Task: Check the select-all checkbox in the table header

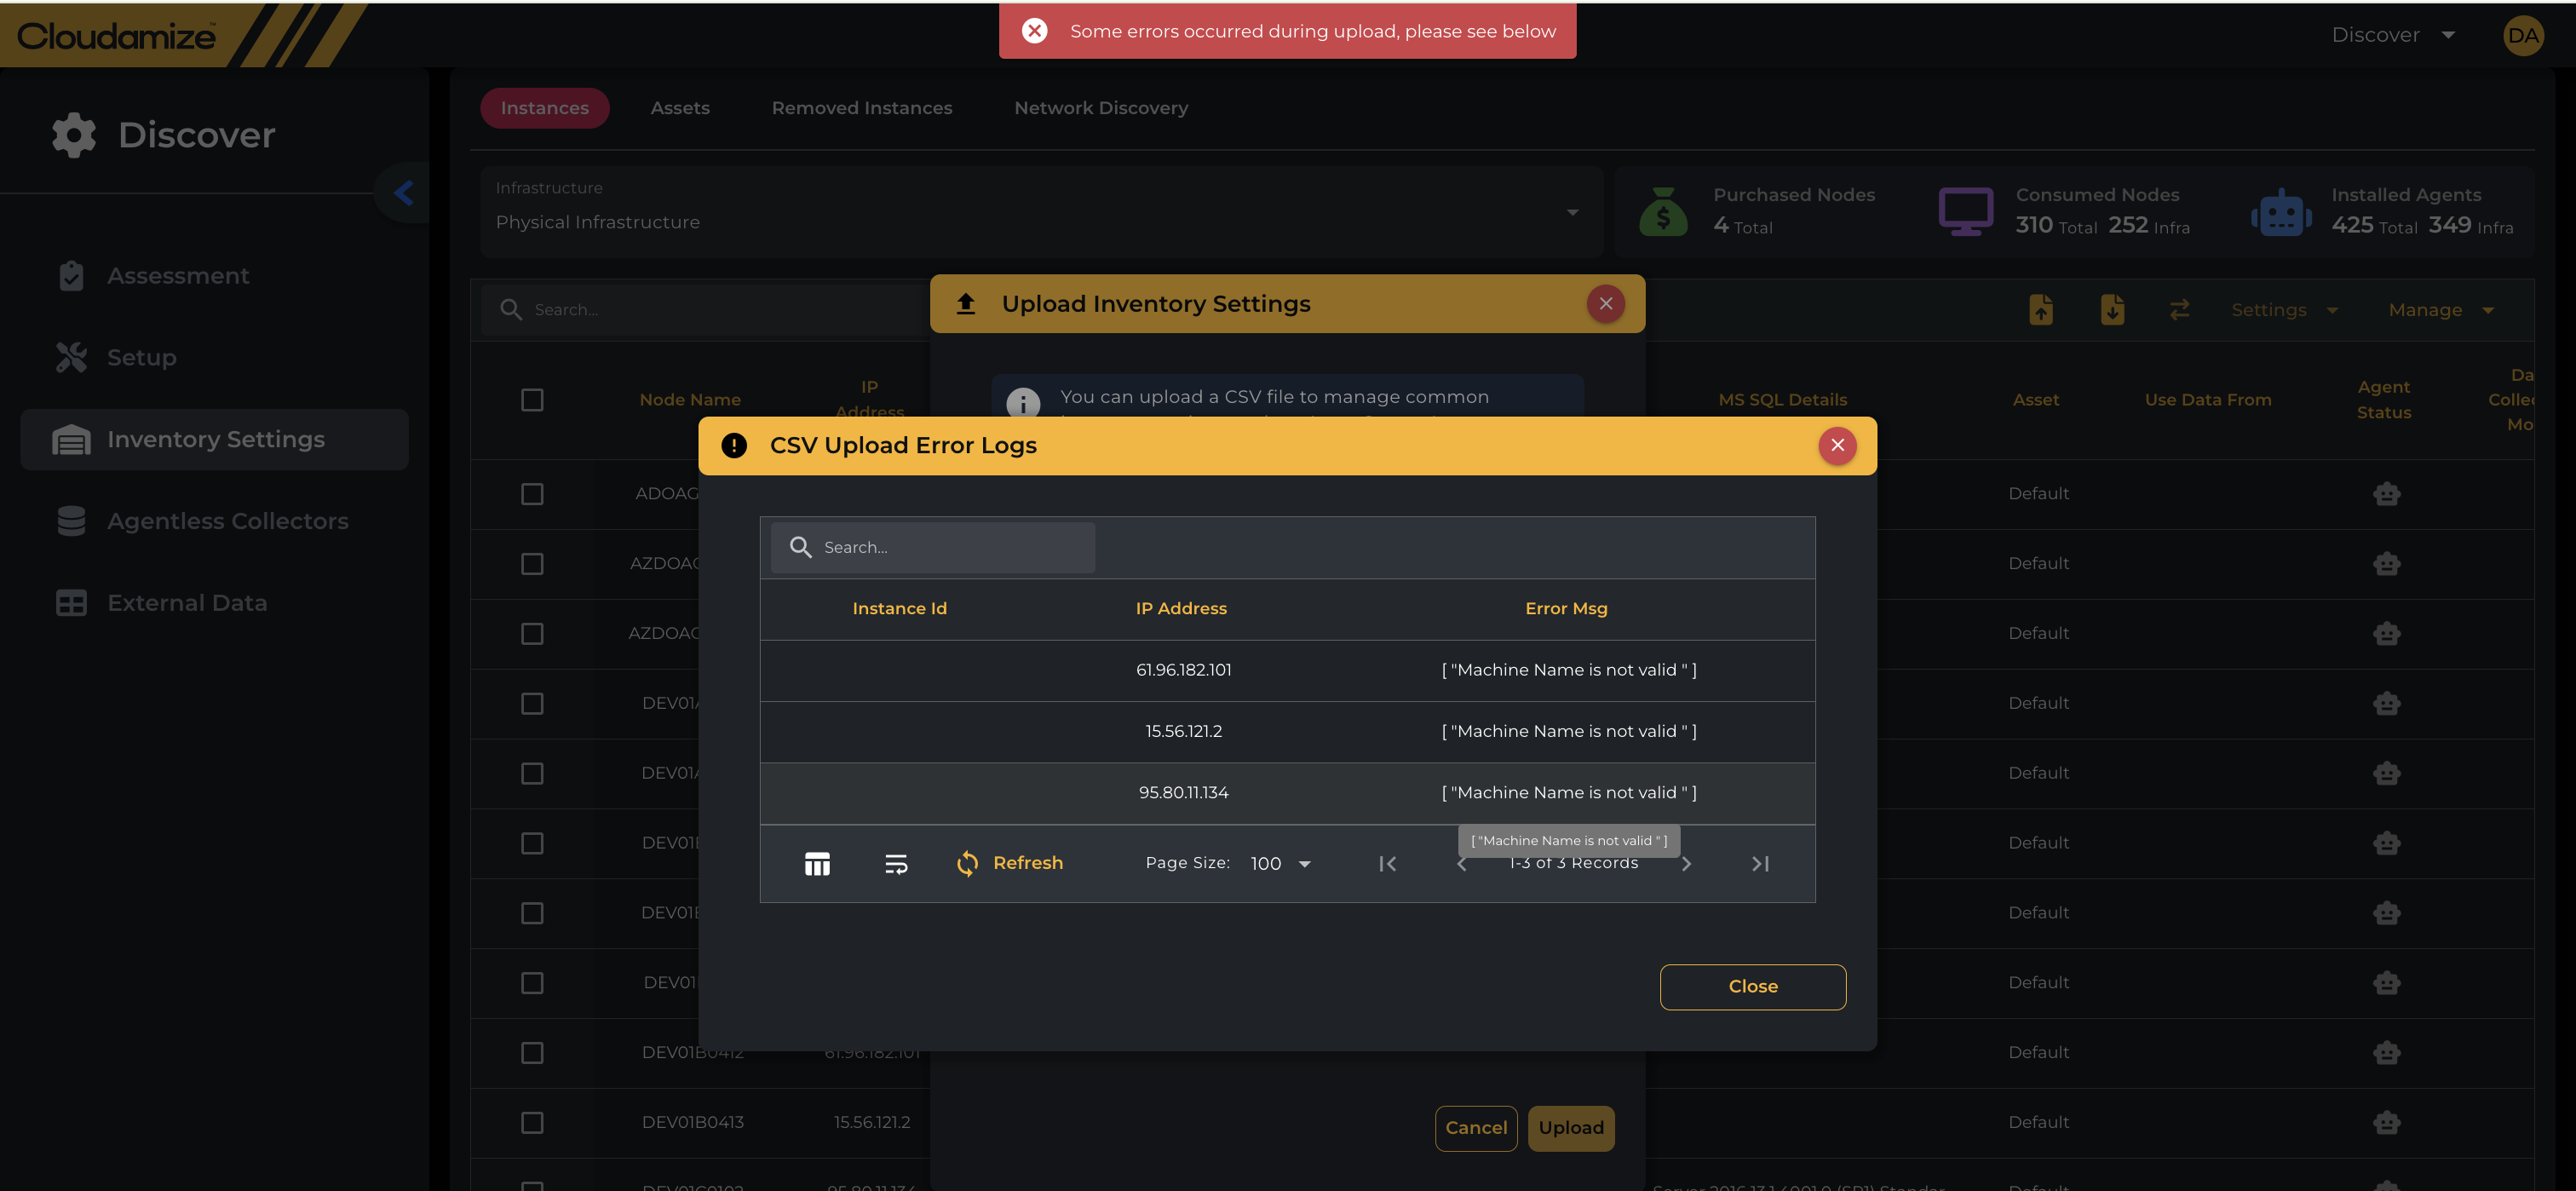Action: pos(532,400)
